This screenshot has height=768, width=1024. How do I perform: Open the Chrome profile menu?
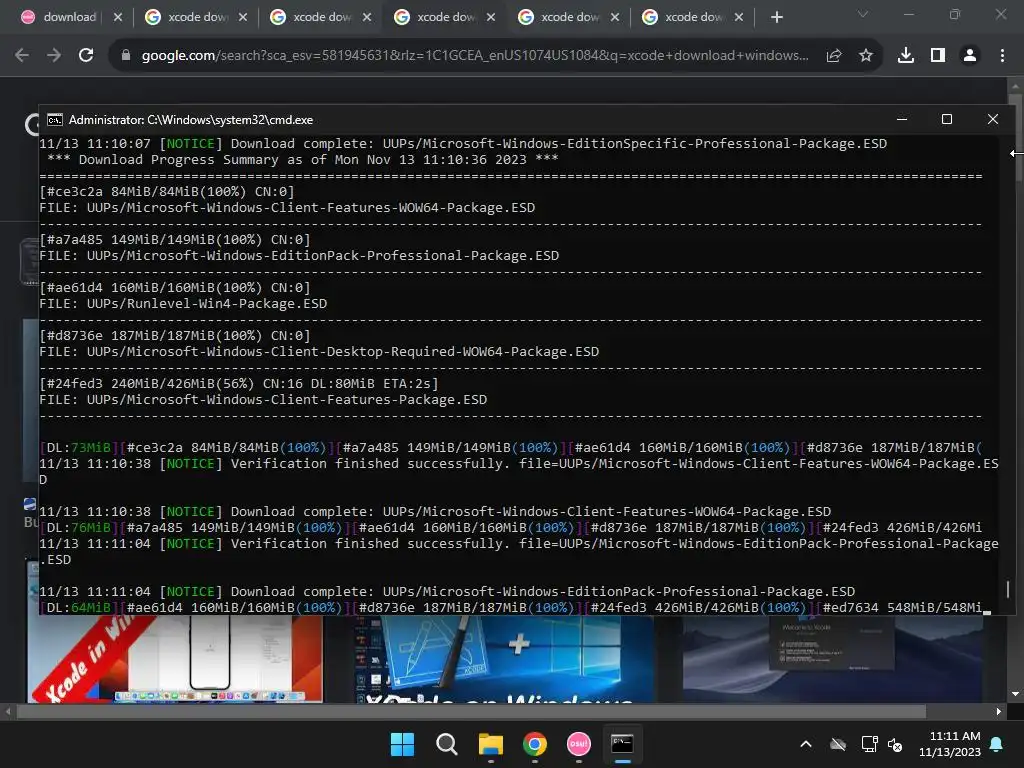pyautogui.click(x=970, y=56)
